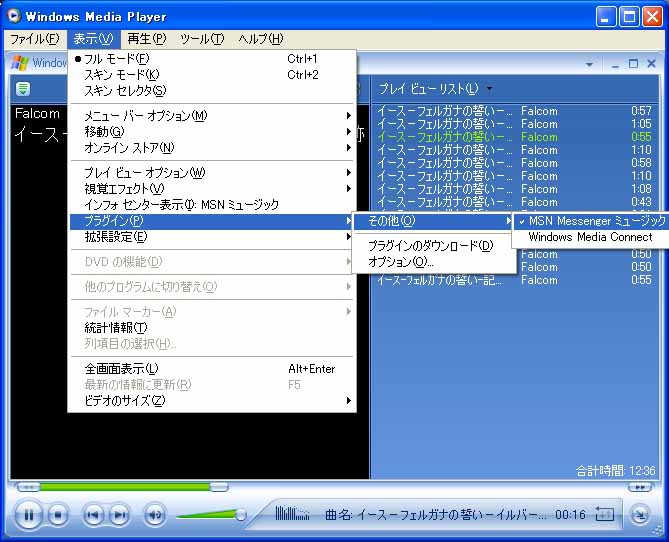Click the fast-forward button on seek bar
Image resolution: width=669 pixels, height=542 pixels.
coord(640,487)
